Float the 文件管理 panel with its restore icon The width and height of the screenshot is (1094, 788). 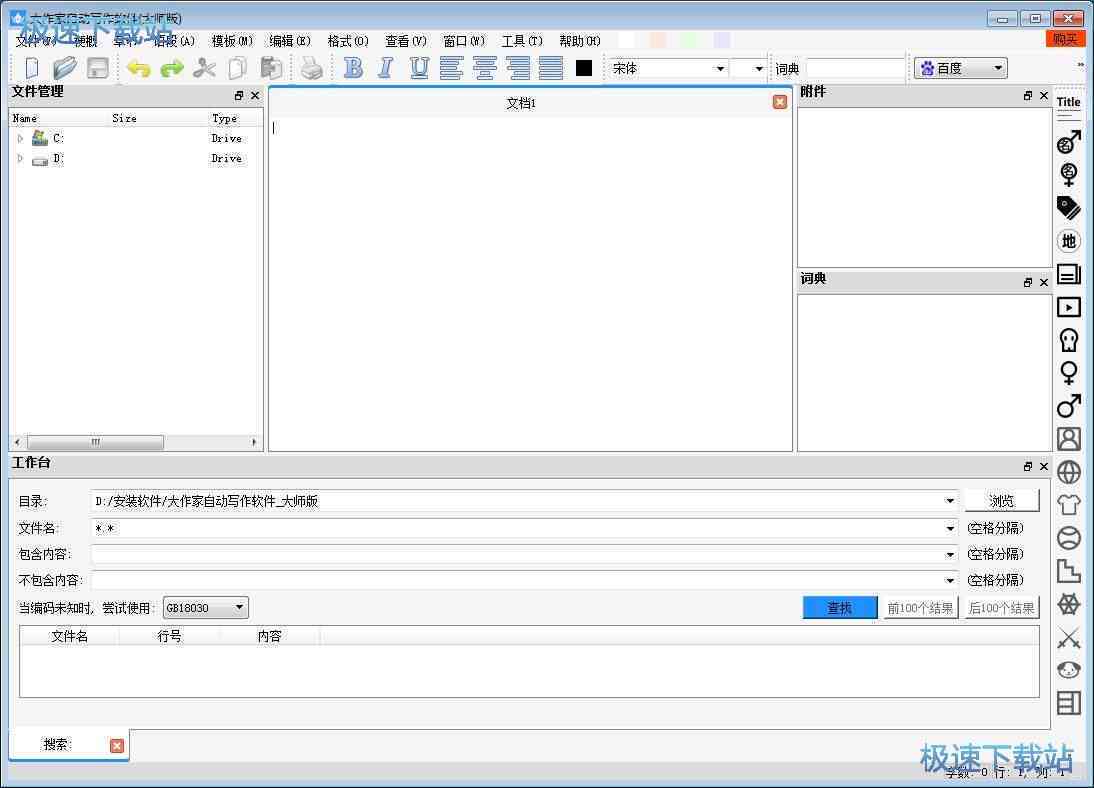239,96
